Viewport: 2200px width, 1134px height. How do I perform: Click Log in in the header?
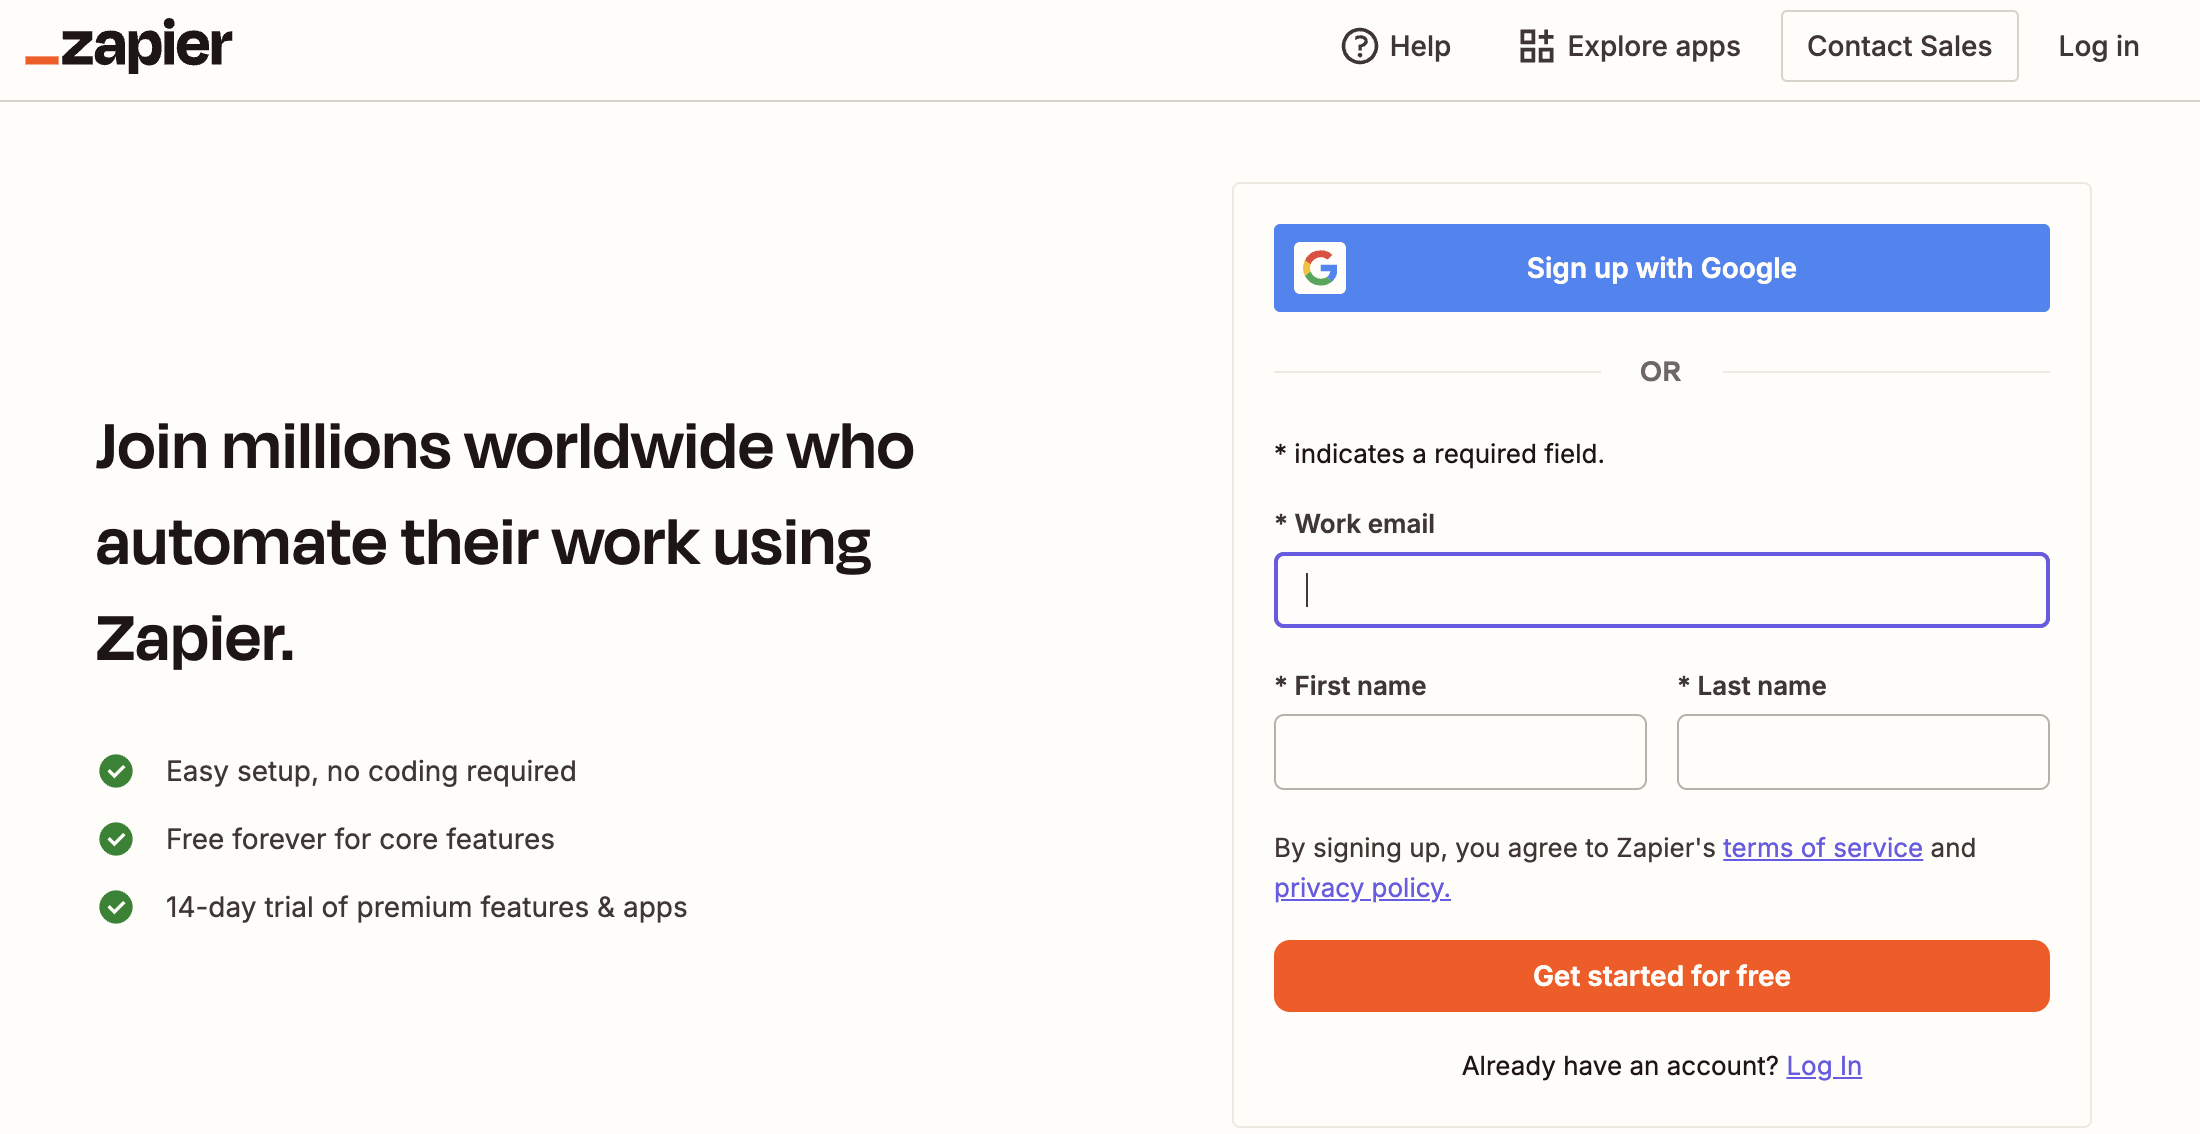[x=2098, y=46]
